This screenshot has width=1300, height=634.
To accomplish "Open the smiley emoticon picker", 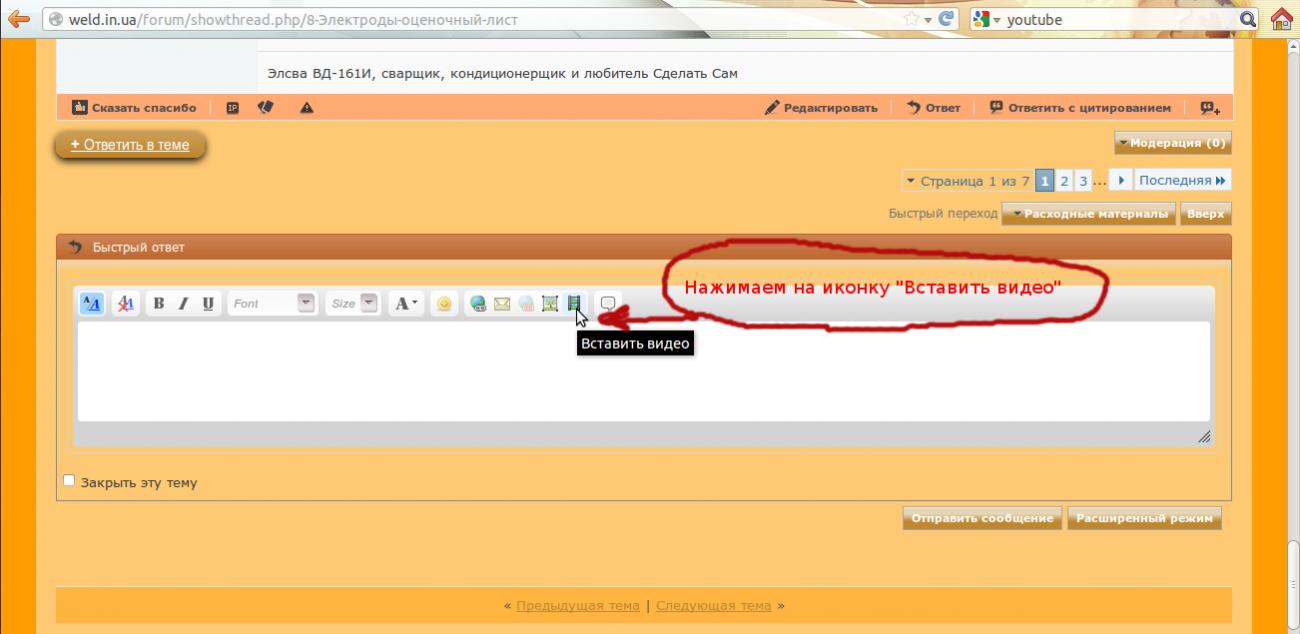I will click(x=444, y=303).
